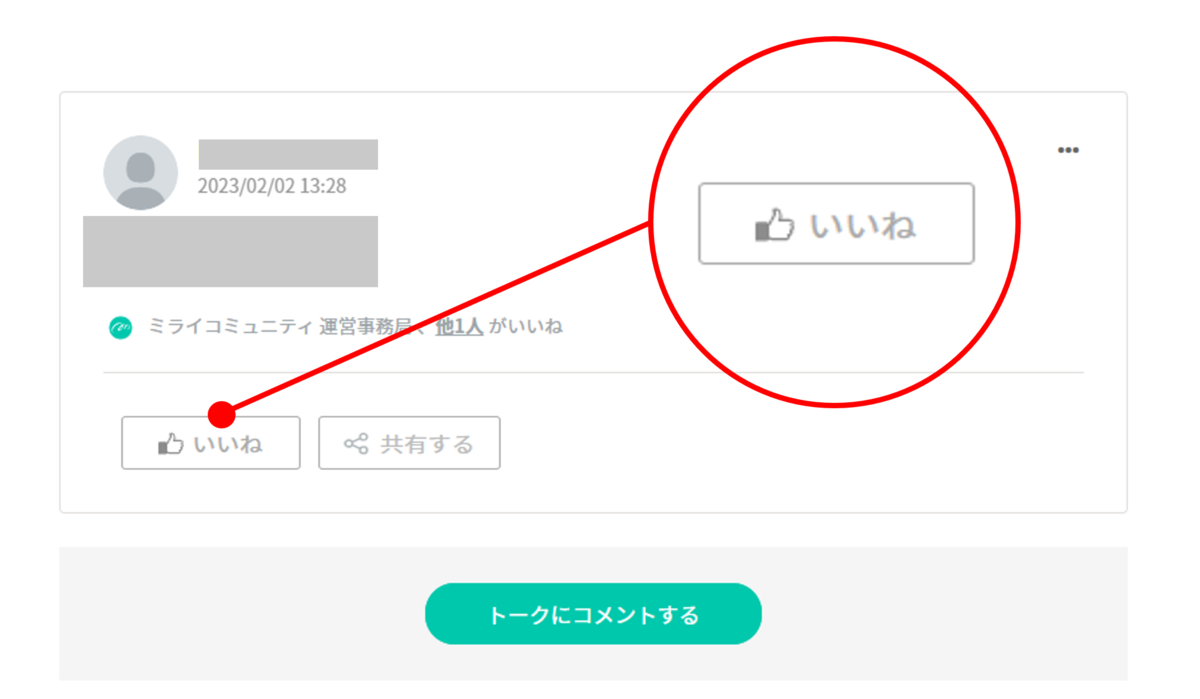Screen dimensions: 1200x699
Task: Click the teal ミライコミュニティ logo icon
Action: (120, 327)
